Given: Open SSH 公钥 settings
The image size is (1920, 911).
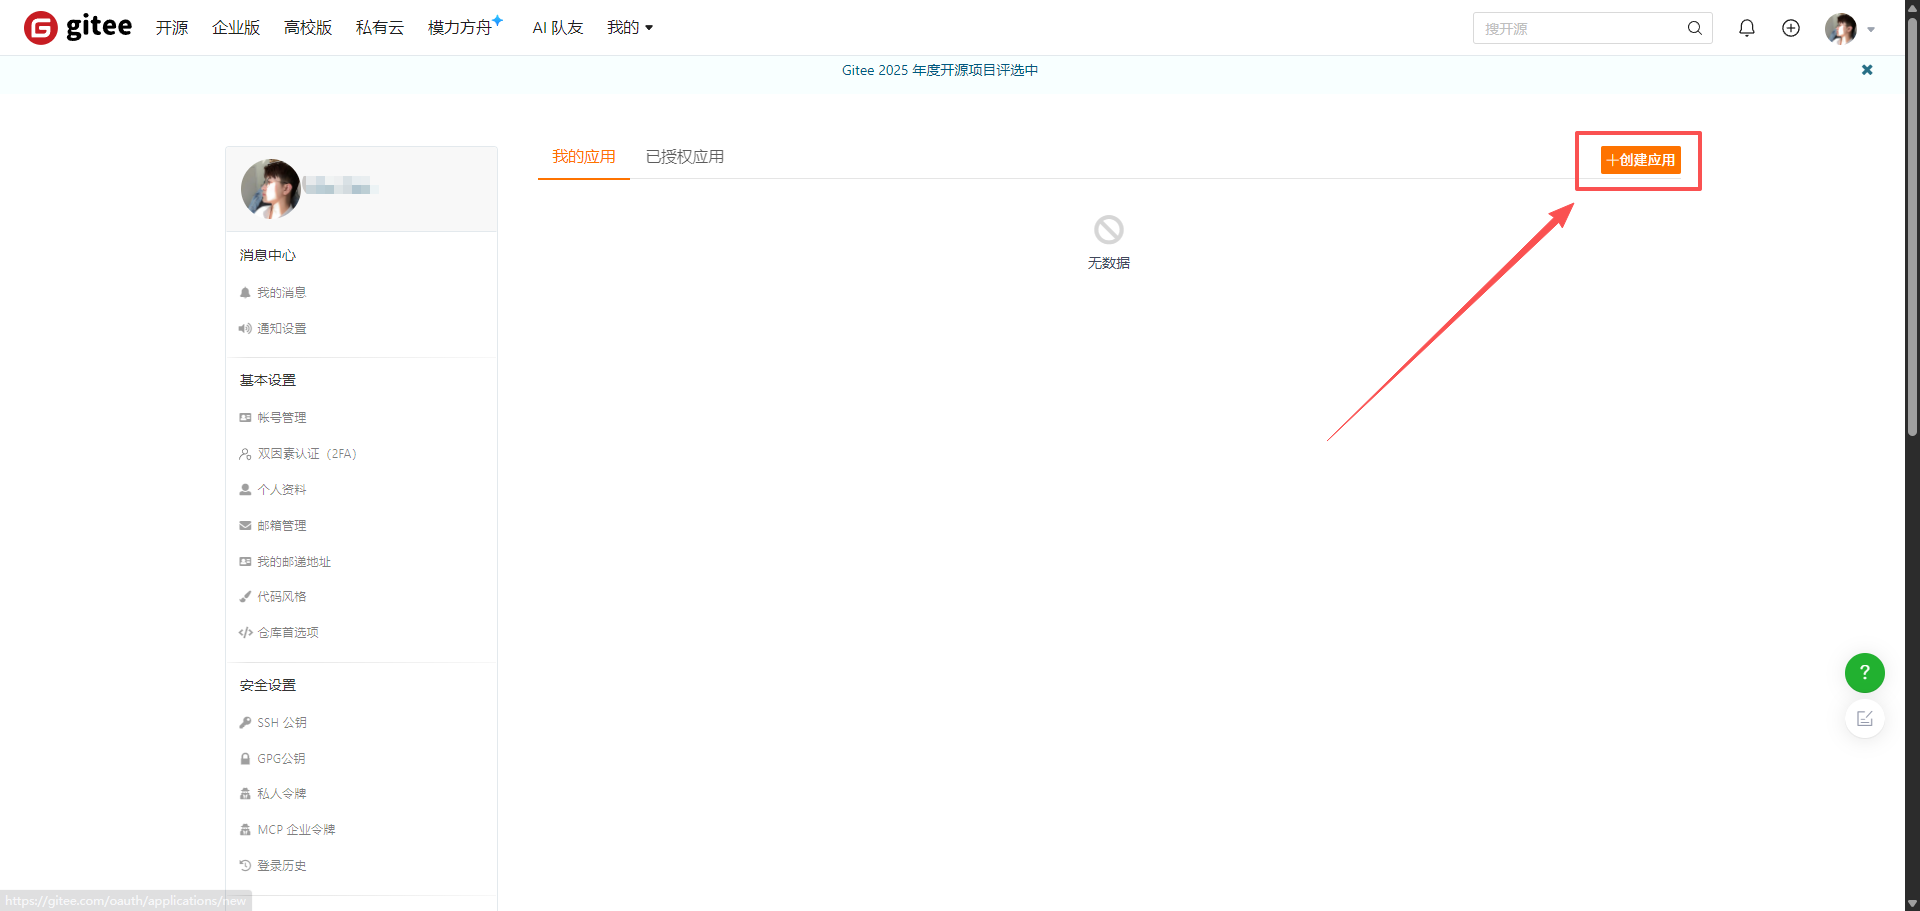Looking at the screenshot, I should (x=281, y=722).
